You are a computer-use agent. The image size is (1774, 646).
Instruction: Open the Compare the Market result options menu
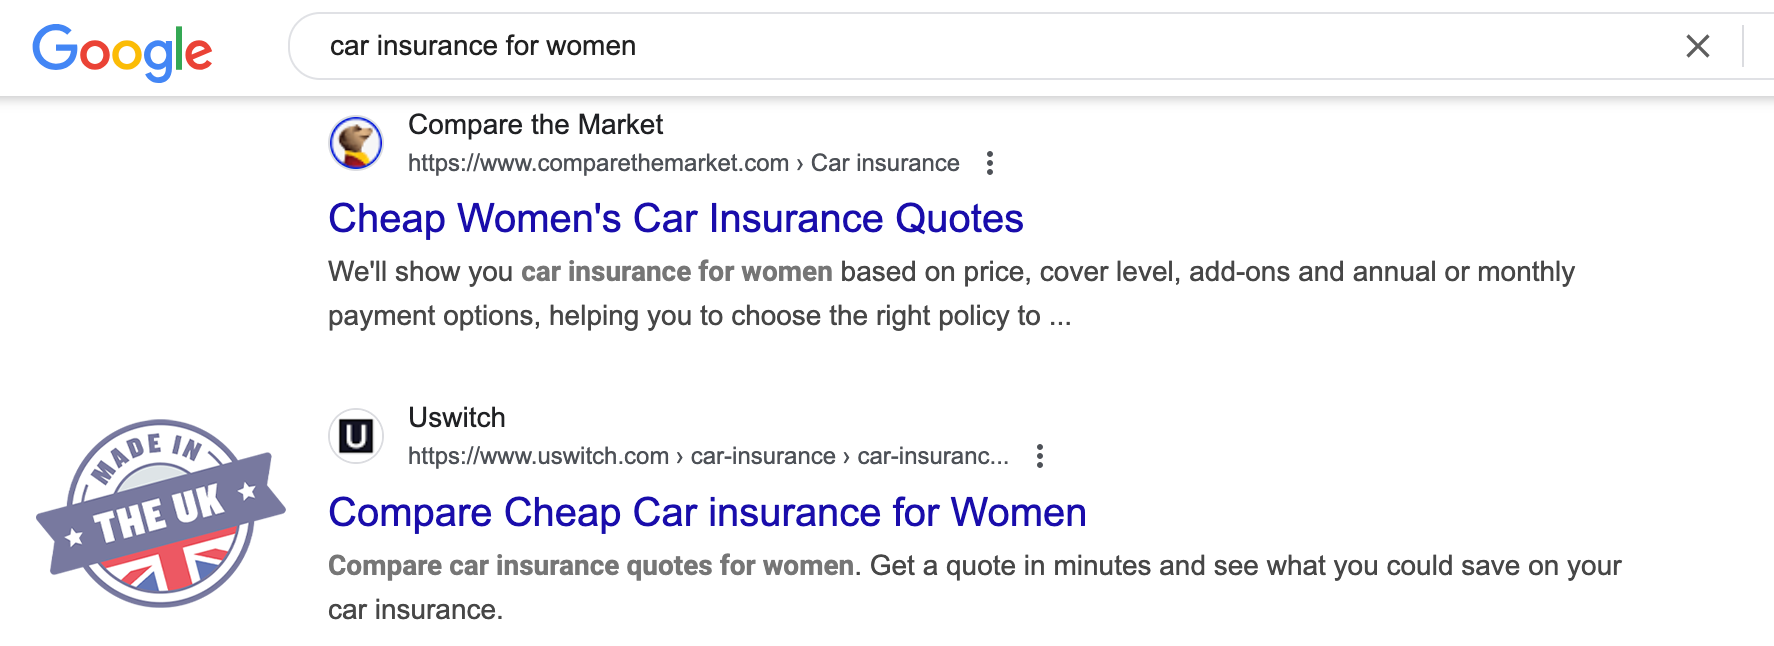coord(989,163)
